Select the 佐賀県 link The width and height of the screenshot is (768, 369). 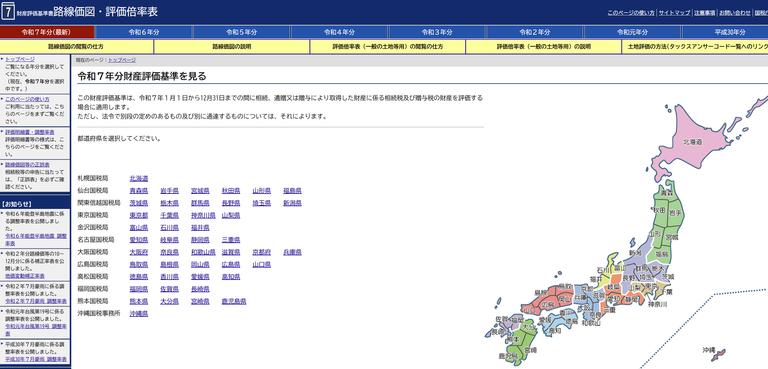[169, 289]
